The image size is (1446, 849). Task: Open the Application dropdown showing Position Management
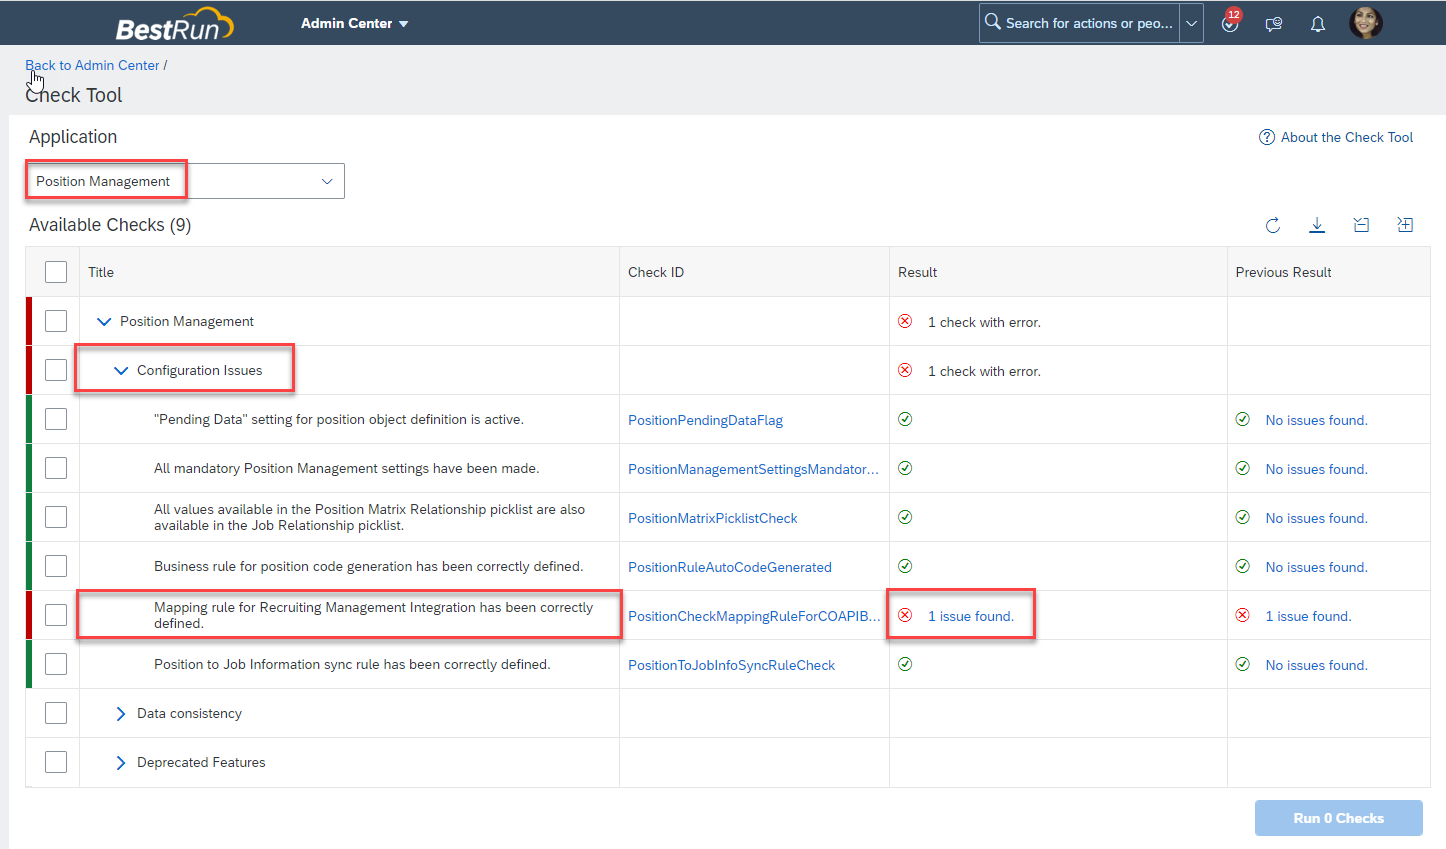click(185, 181)
